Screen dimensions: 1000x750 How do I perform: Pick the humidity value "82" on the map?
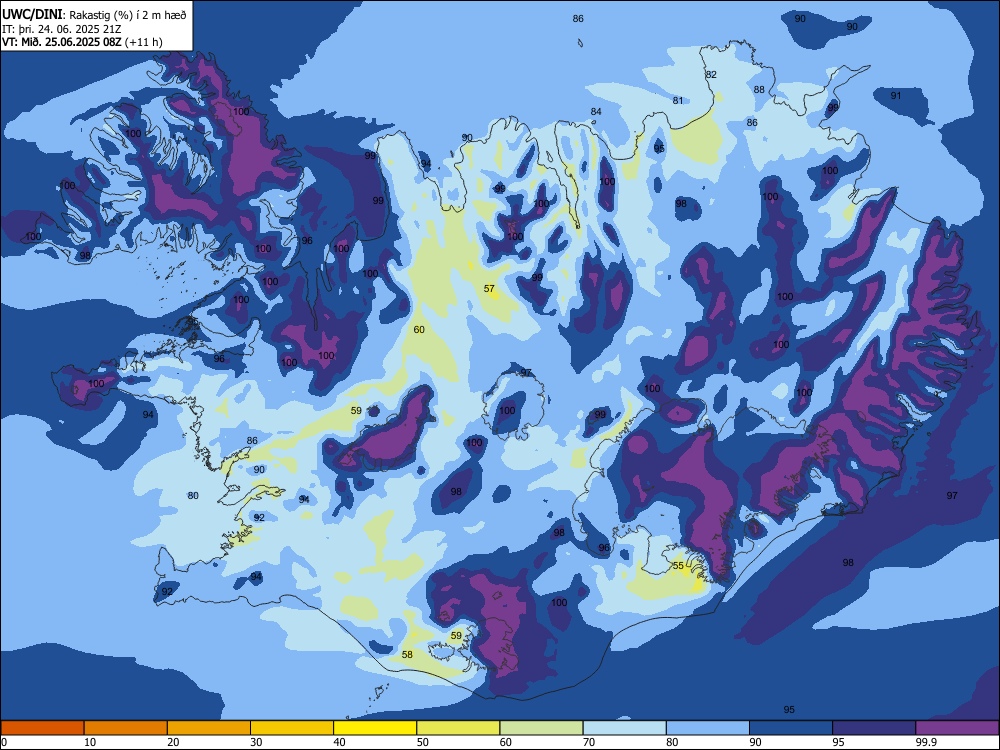pyautogui.click(x=711, y=75)
